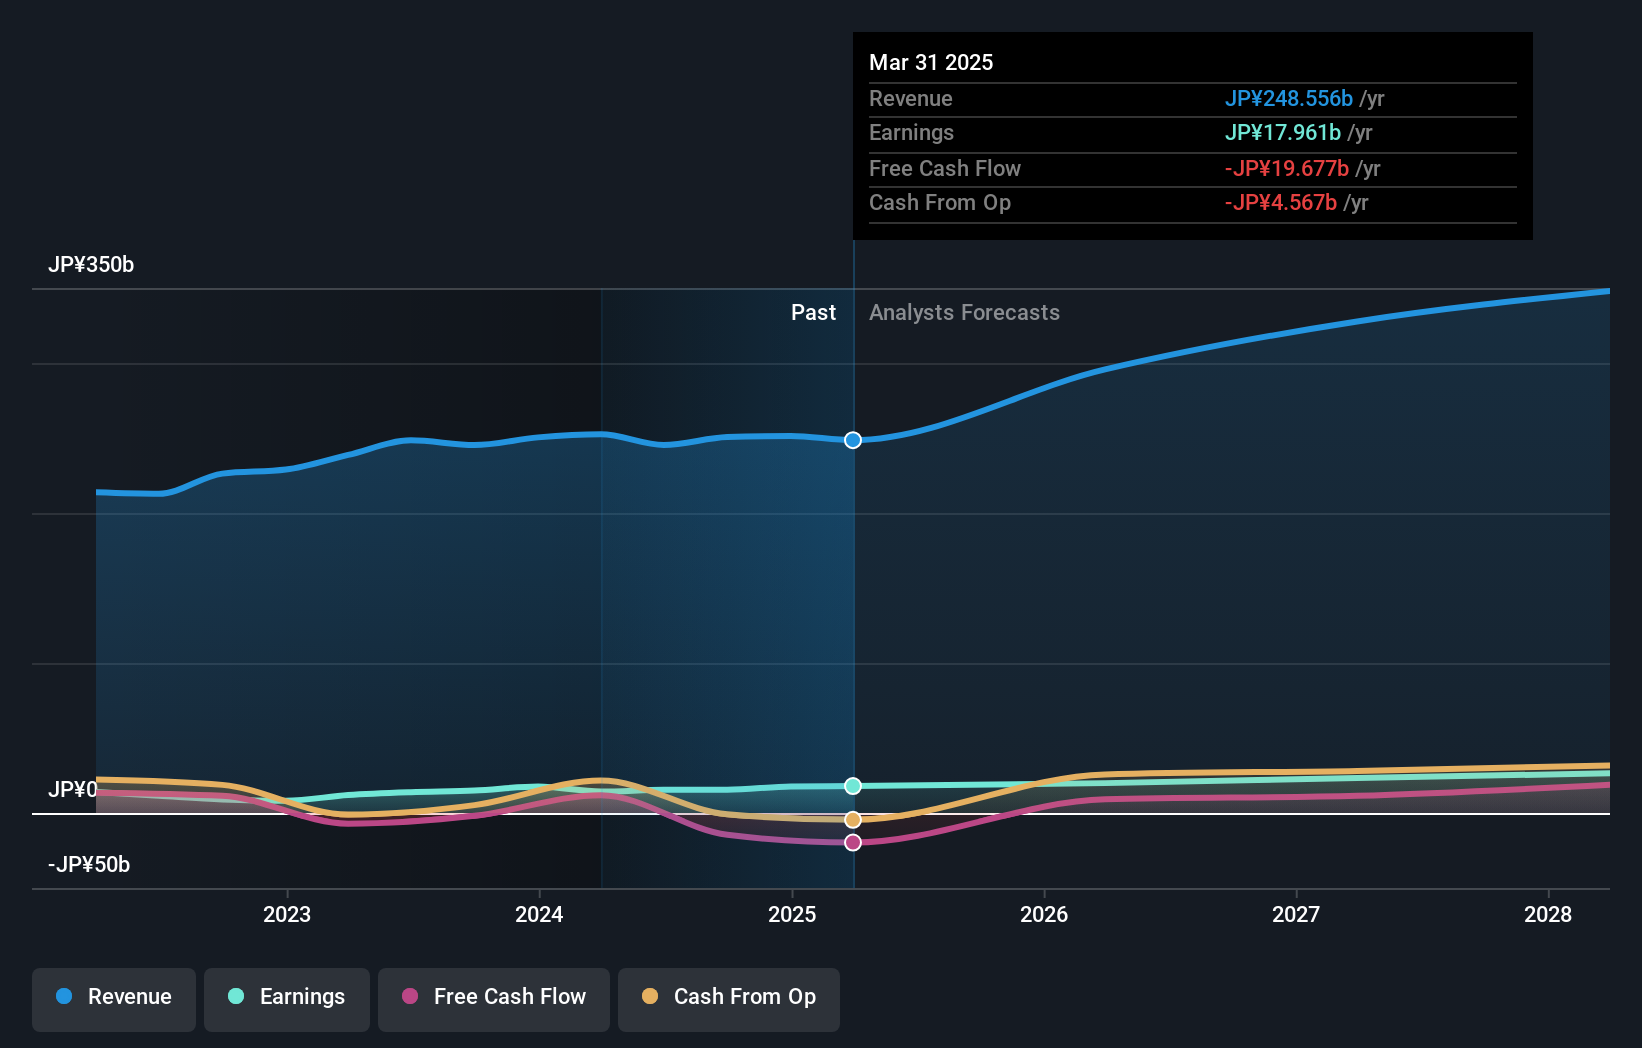1642x1048 pixels.
Task: Click the -JP¥50b y-axis label
Action: [89, 864]
